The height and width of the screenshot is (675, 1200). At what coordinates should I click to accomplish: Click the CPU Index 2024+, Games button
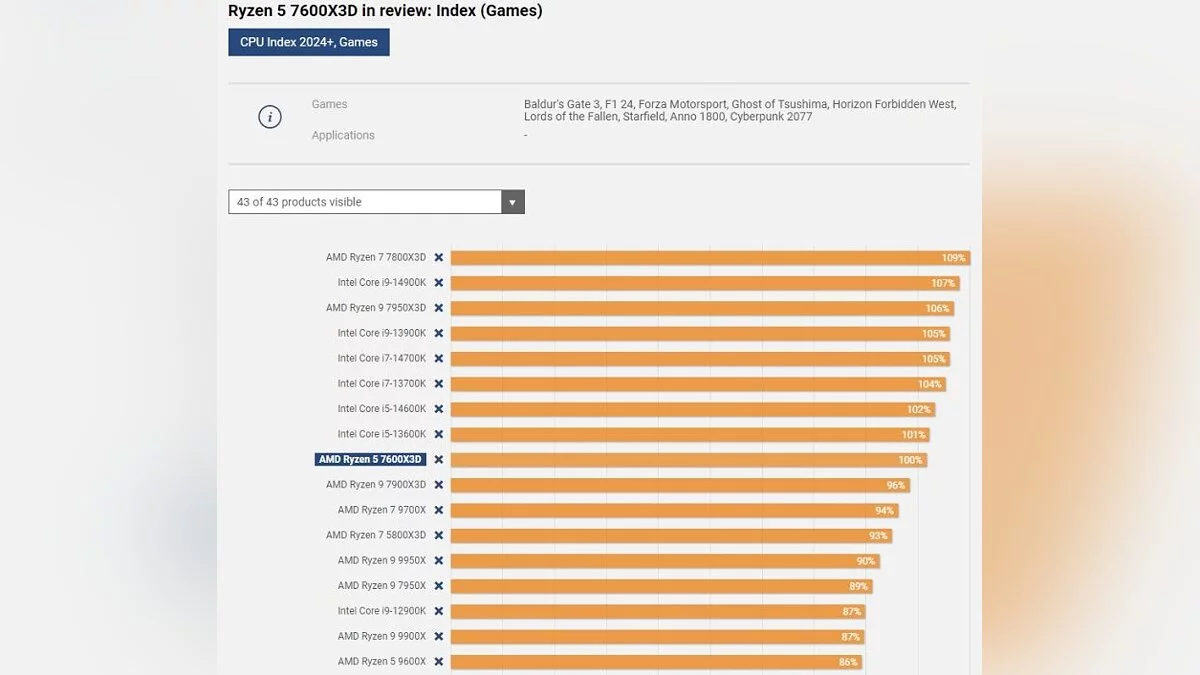pyautogui.click(x=308, y=42)
